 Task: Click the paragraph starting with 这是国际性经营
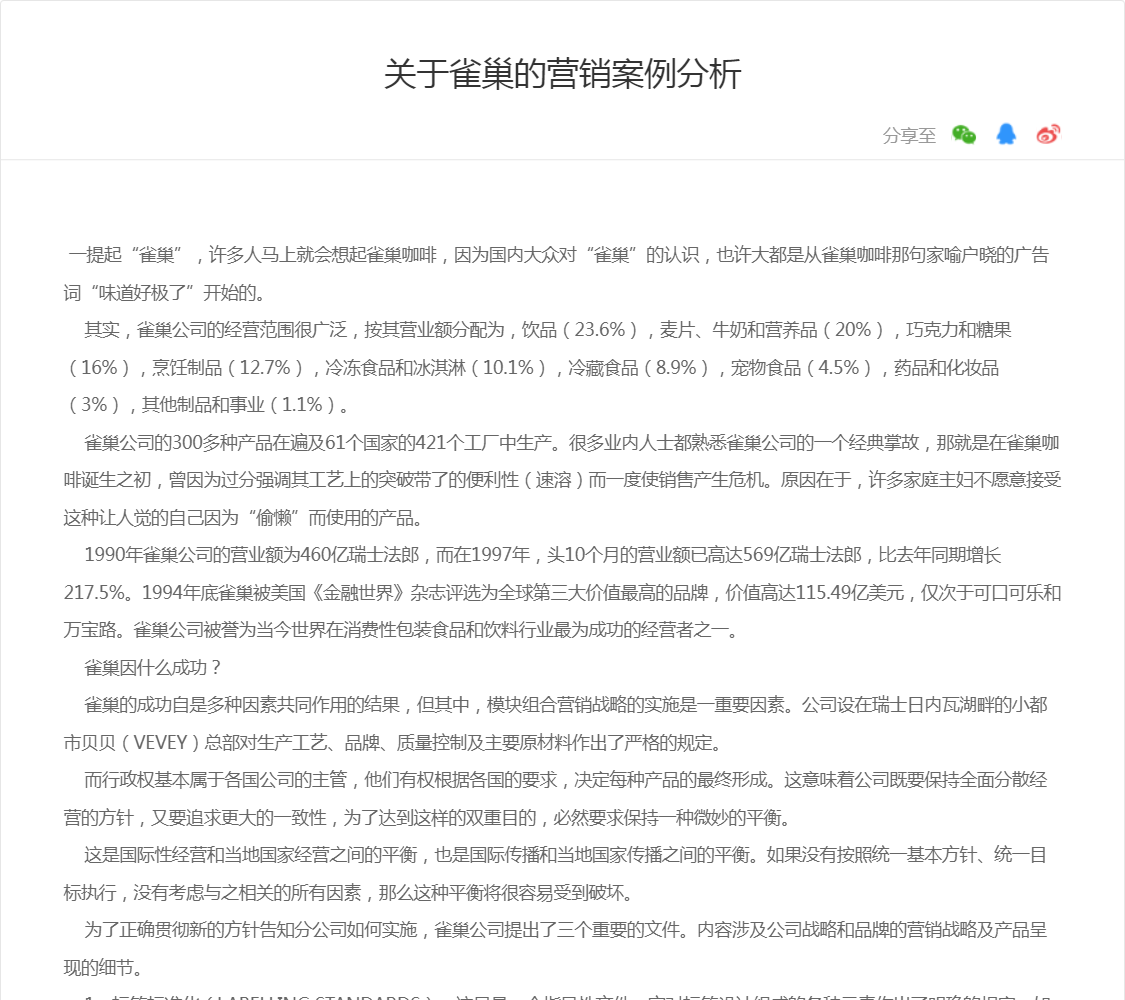click(560, 855)
